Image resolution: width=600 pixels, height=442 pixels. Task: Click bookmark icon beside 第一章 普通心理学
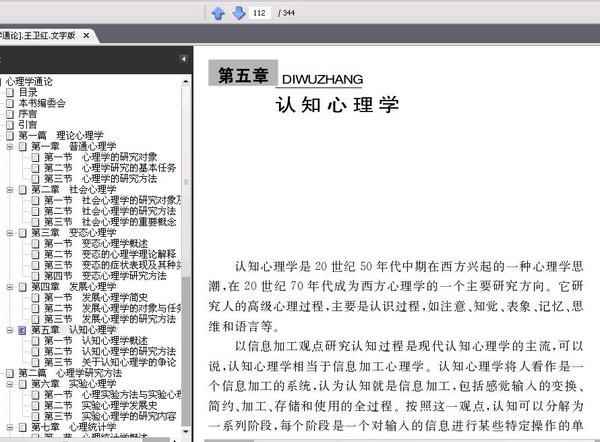click(x=23, y=147)
